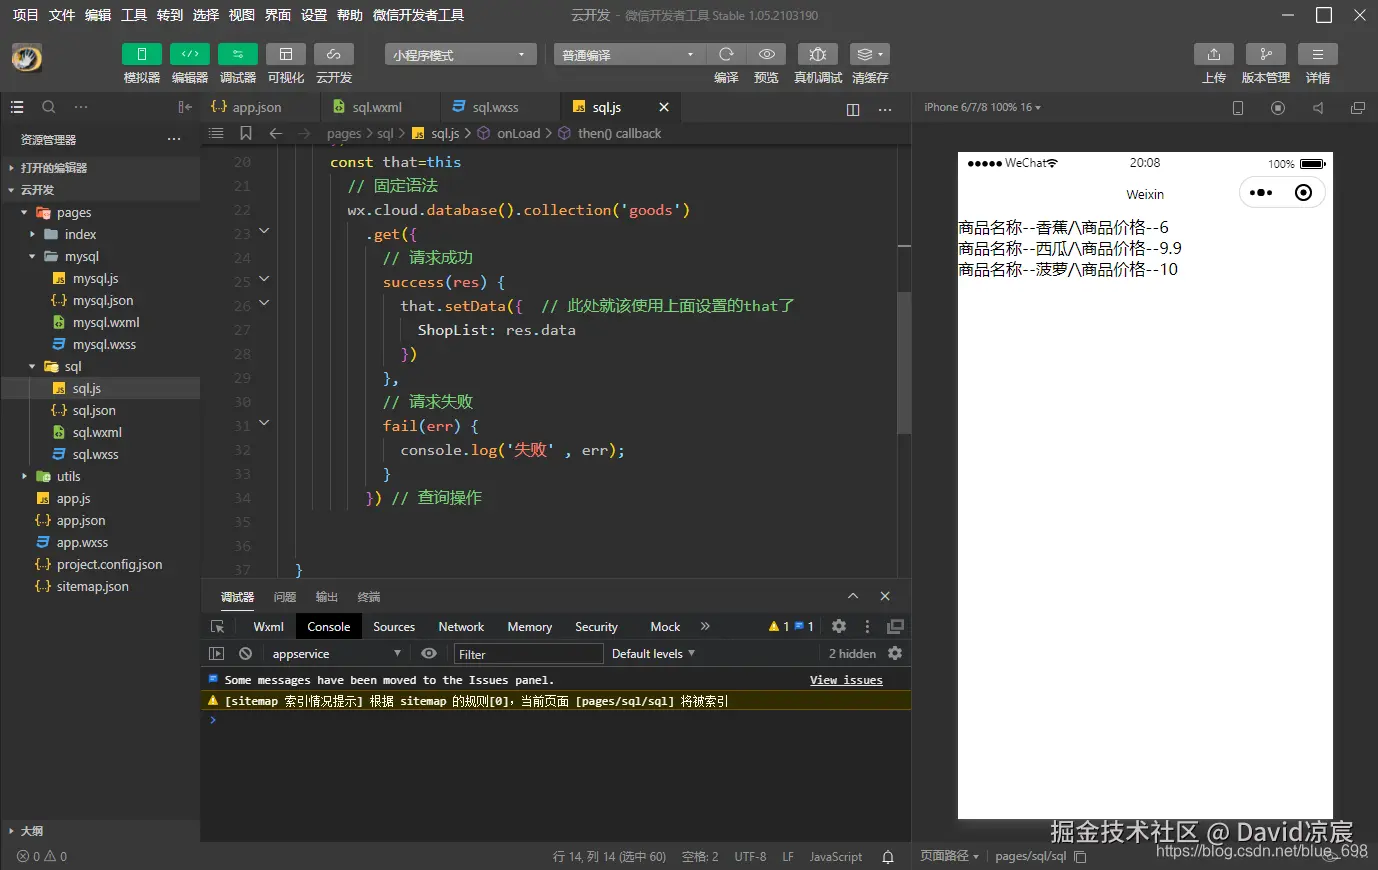Click the Preview eye icon in toolbar
This screenshot has width=1378, height=870.
(766, 55)
